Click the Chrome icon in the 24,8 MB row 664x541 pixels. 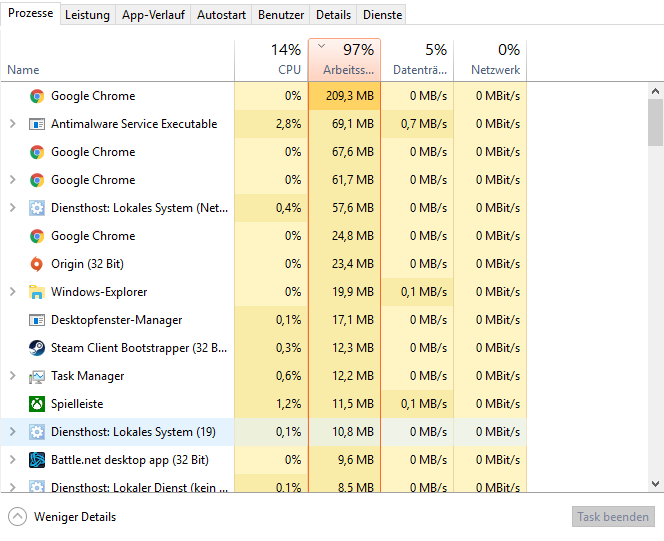tap(37, 236)
